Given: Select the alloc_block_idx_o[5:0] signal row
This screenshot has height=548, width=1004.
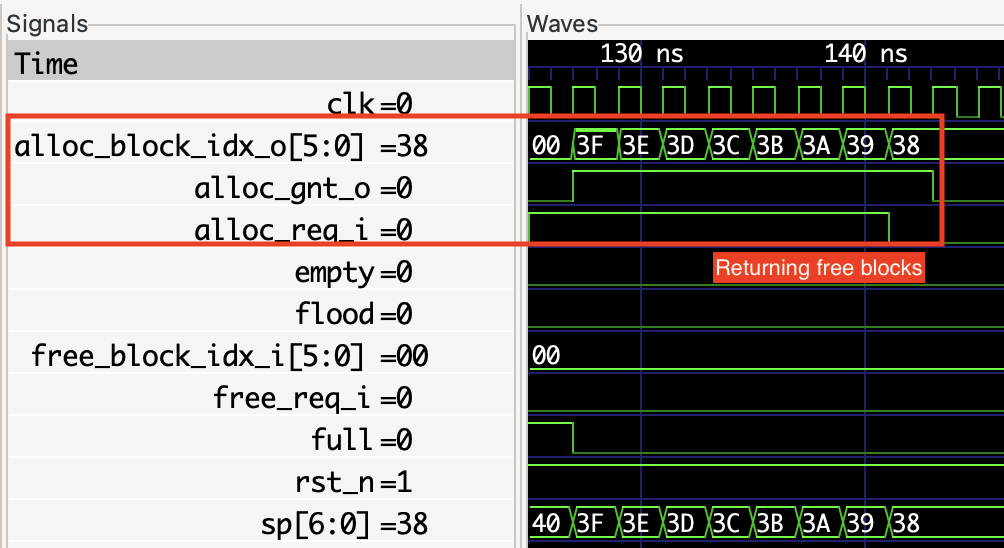Looking at the screenshot, I should (221, 147).
